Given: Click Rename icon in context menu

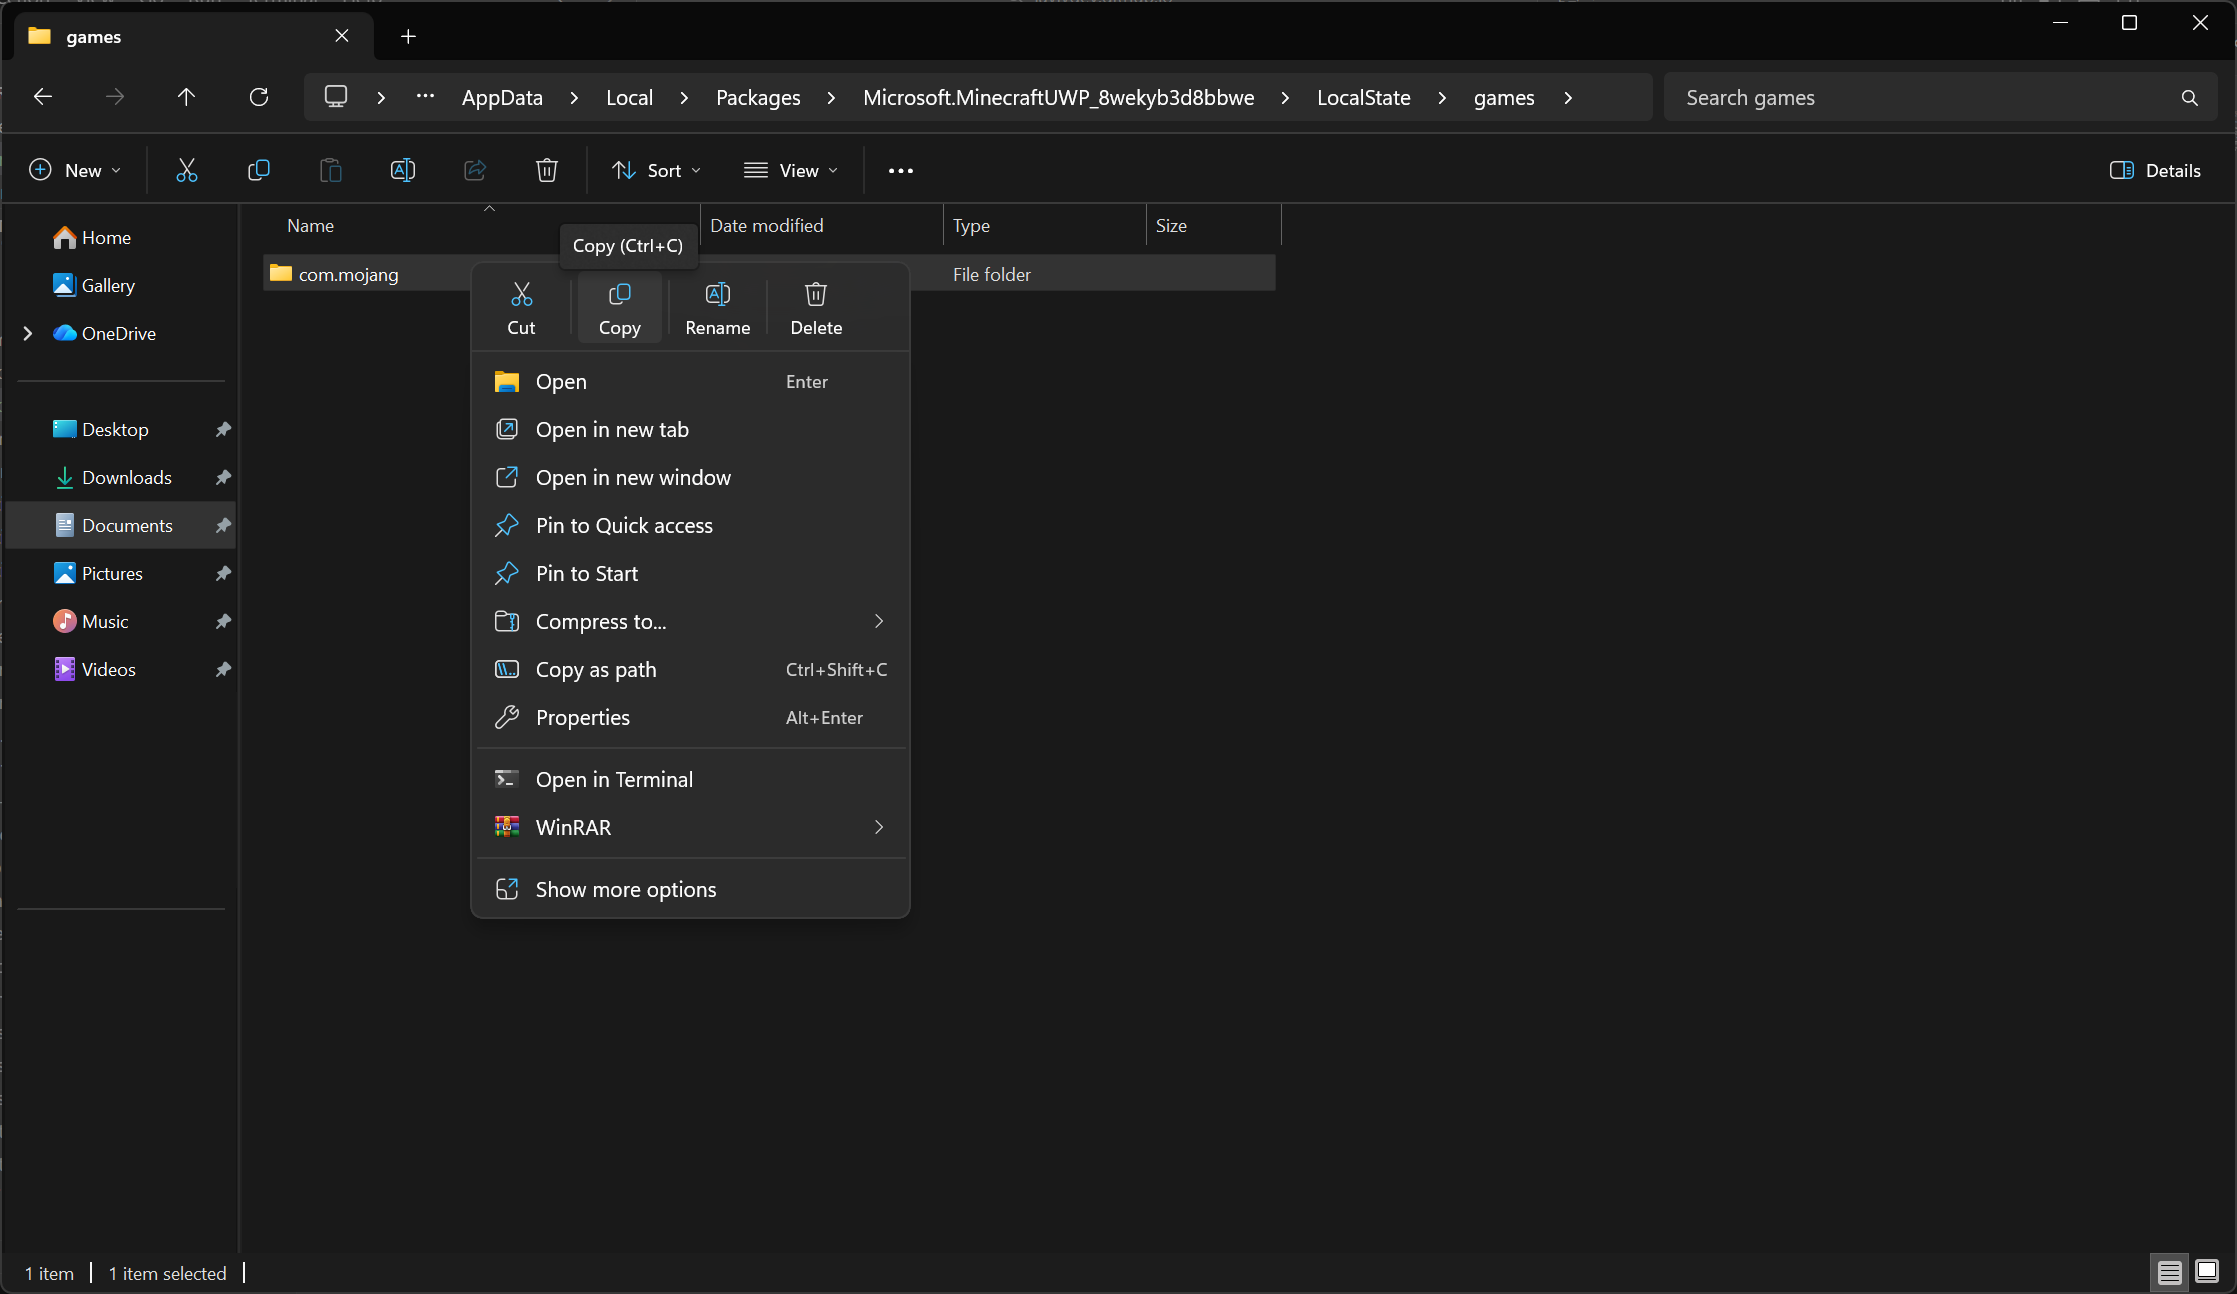Looking at the screenshot, I should [717, 307].
